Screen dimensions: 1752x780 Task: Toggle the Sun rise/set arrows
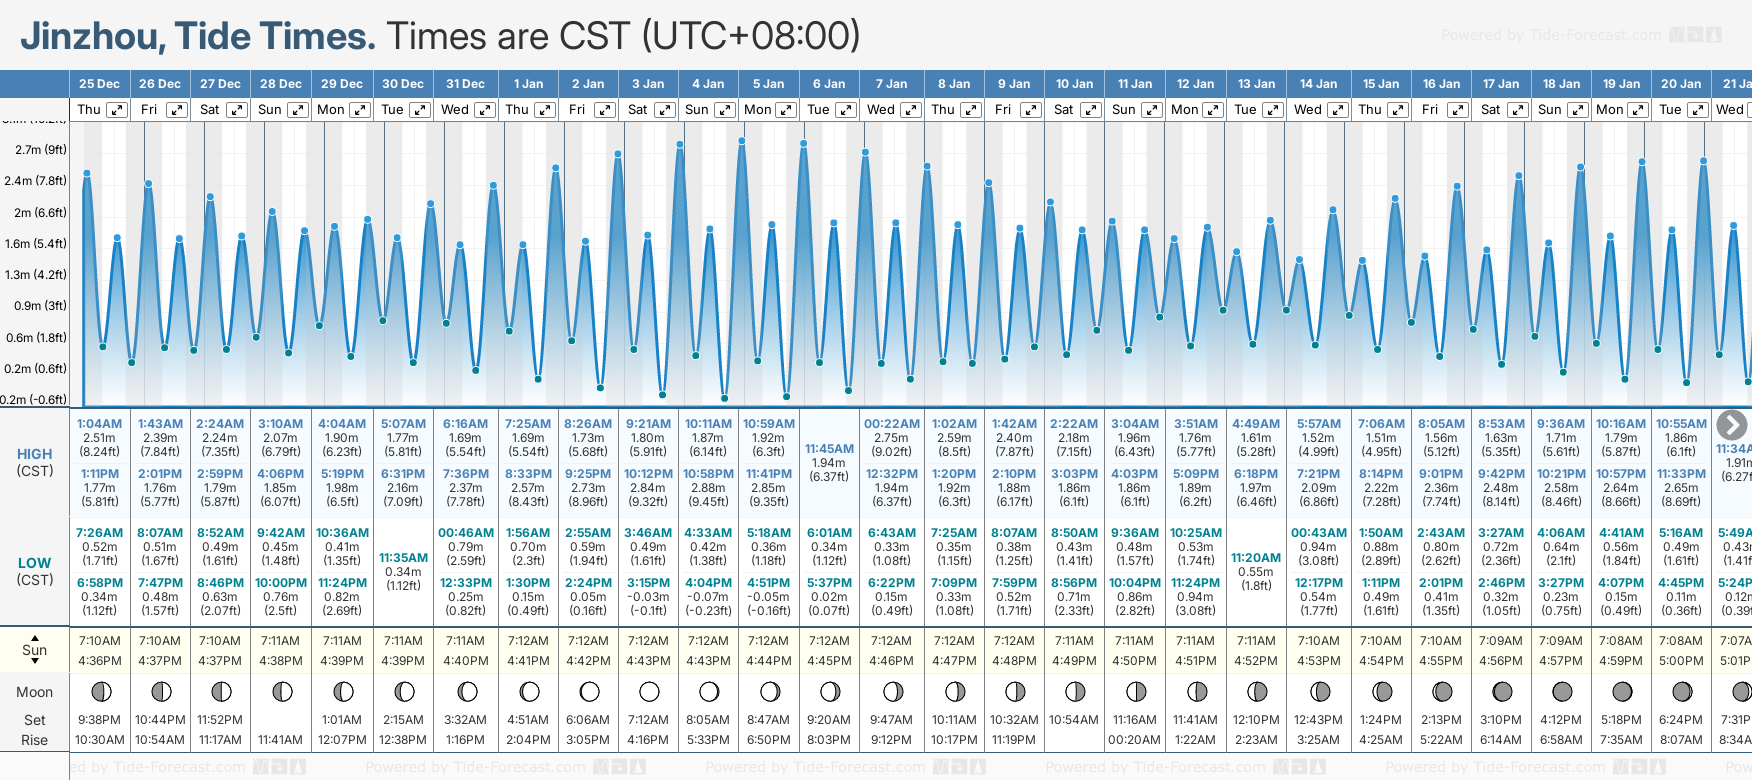[x=35, y=649]
